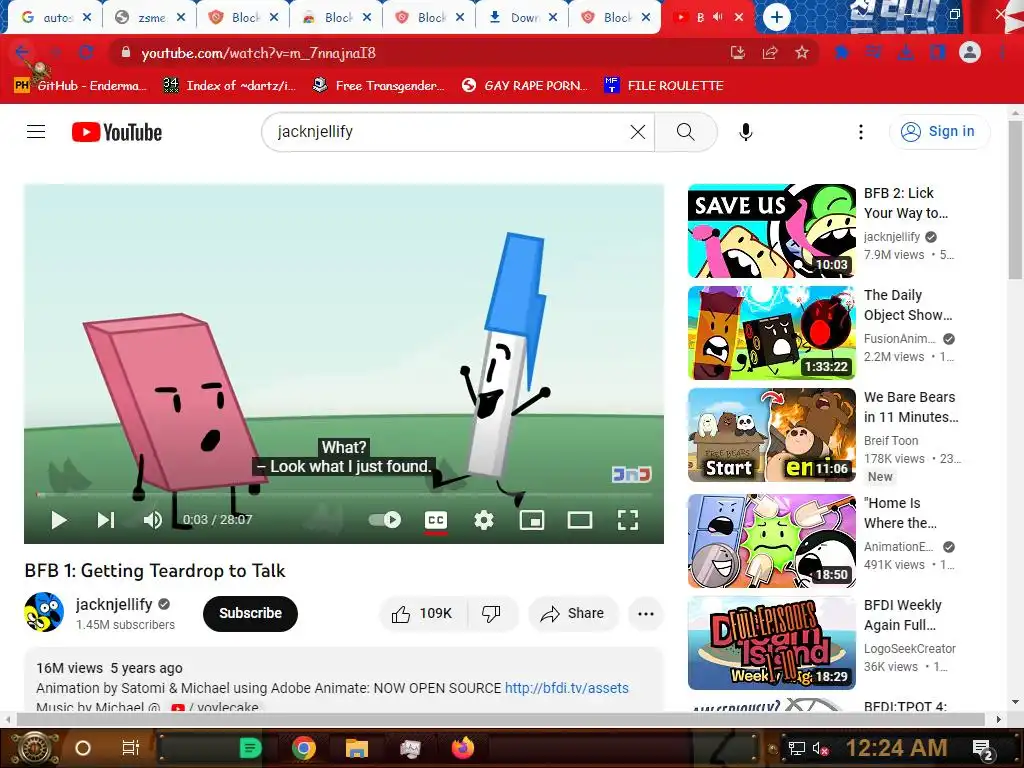This screenshot has height=768, width=1024.
Task: Launch Chrome from the taskbar
Action: click(x=304, y=748)
